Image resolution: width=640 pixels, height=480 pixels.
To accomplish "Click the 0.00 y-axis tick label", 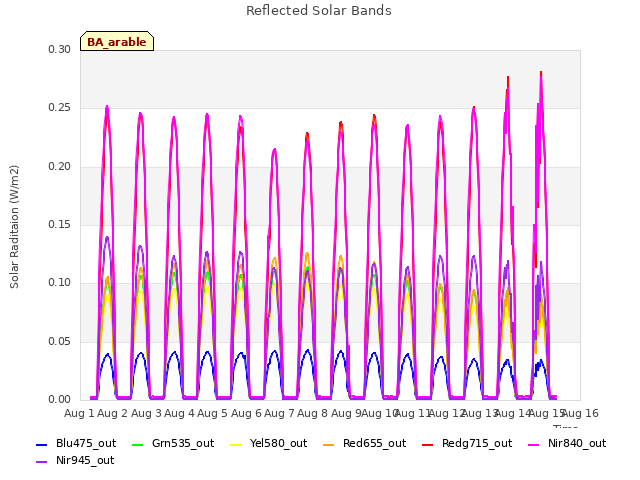I will [x=60, y=399].
